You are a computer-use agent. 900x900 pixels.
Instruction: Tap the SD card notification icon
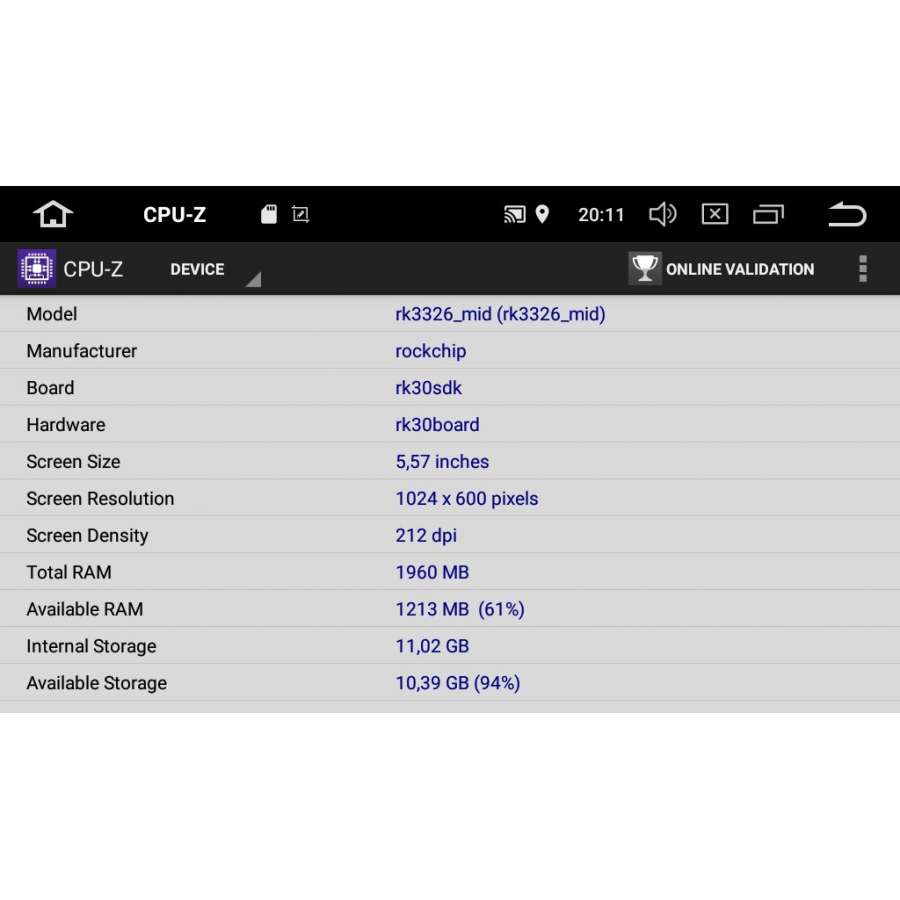click(x=269, y=214)
